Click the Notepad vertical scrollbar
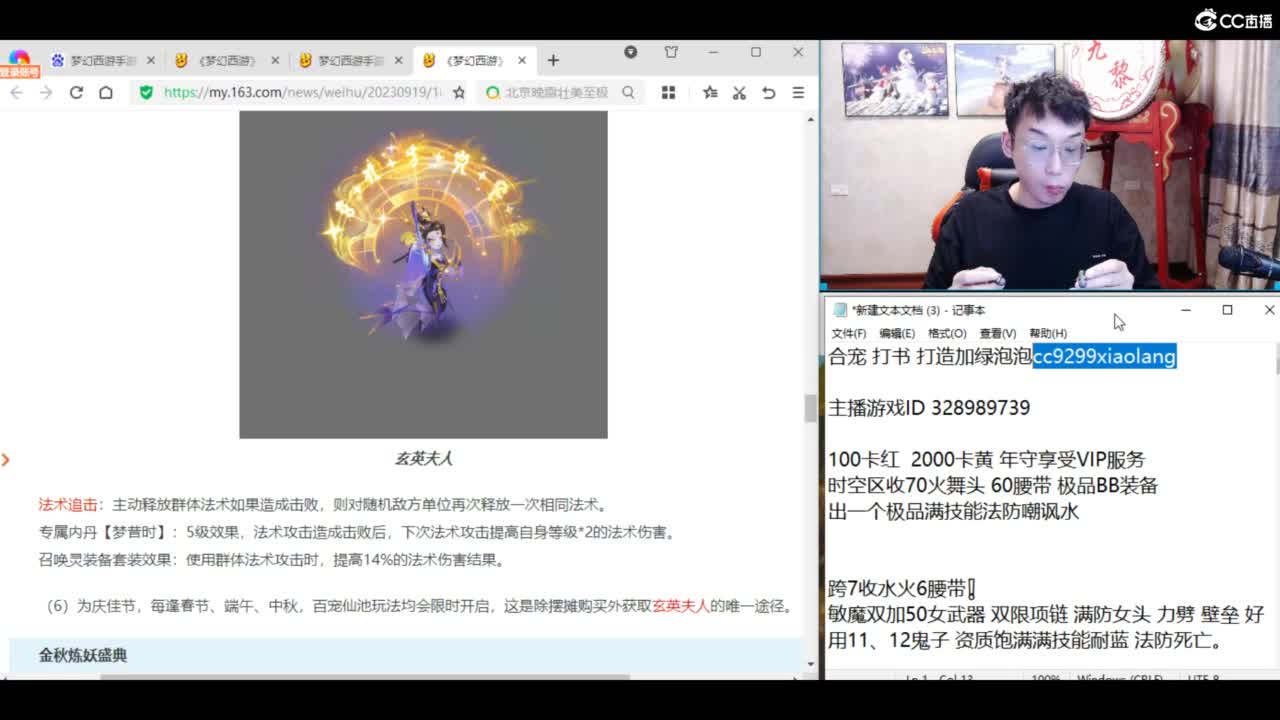1280x720 pixels. tap(1276, 360)
